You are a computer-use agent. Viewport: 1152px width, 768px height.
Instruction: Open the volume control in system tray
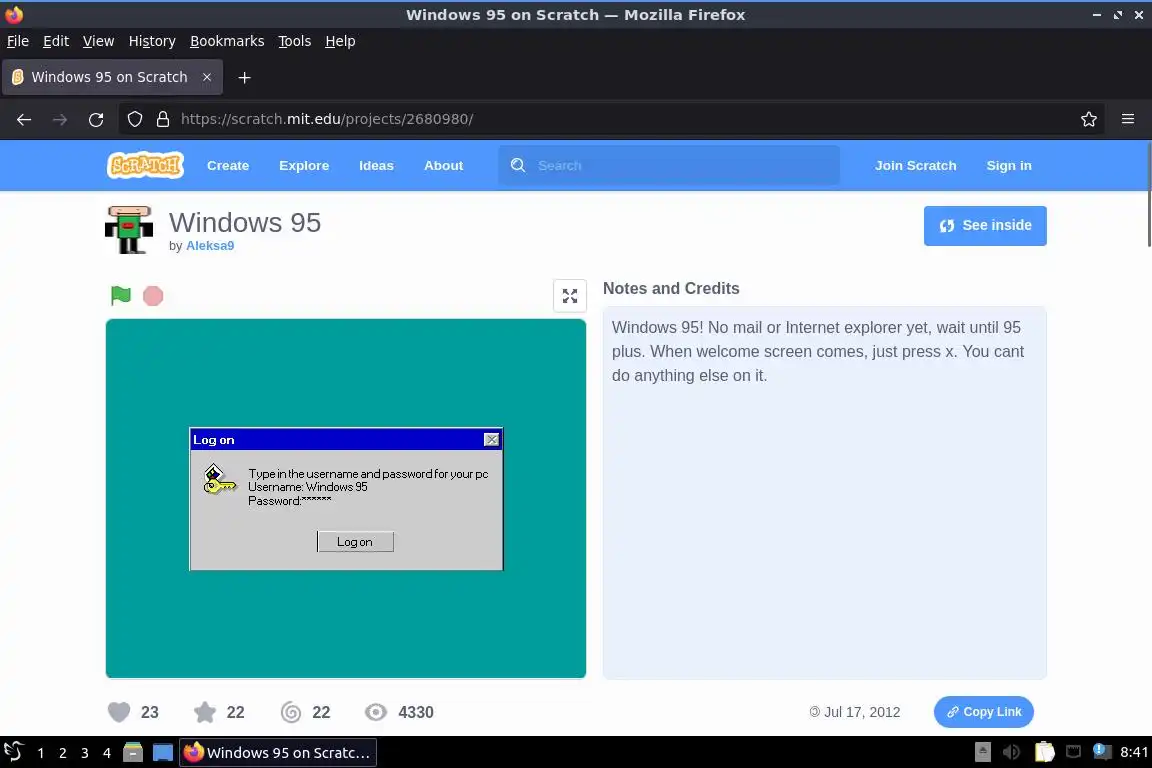click(x=1012, y=752)
